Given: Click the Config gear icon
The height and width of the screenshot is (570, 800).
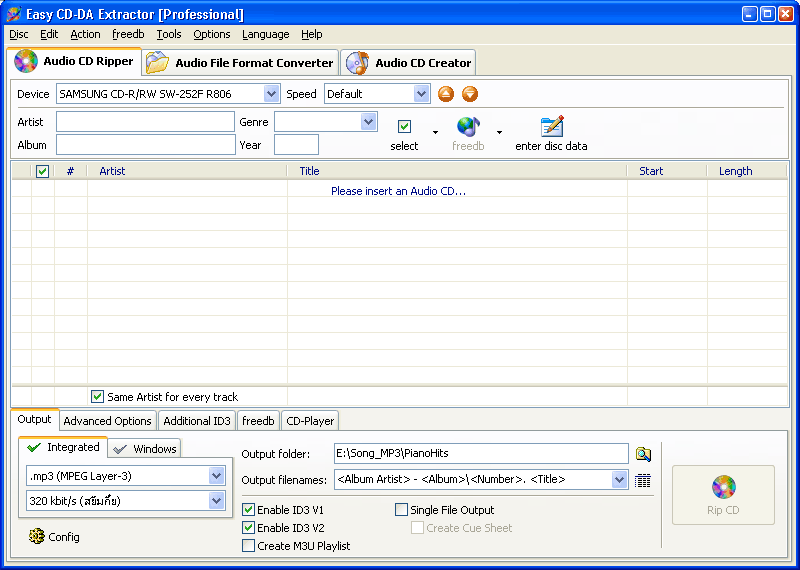Looking at the screenshot, I should coord(37,536).
